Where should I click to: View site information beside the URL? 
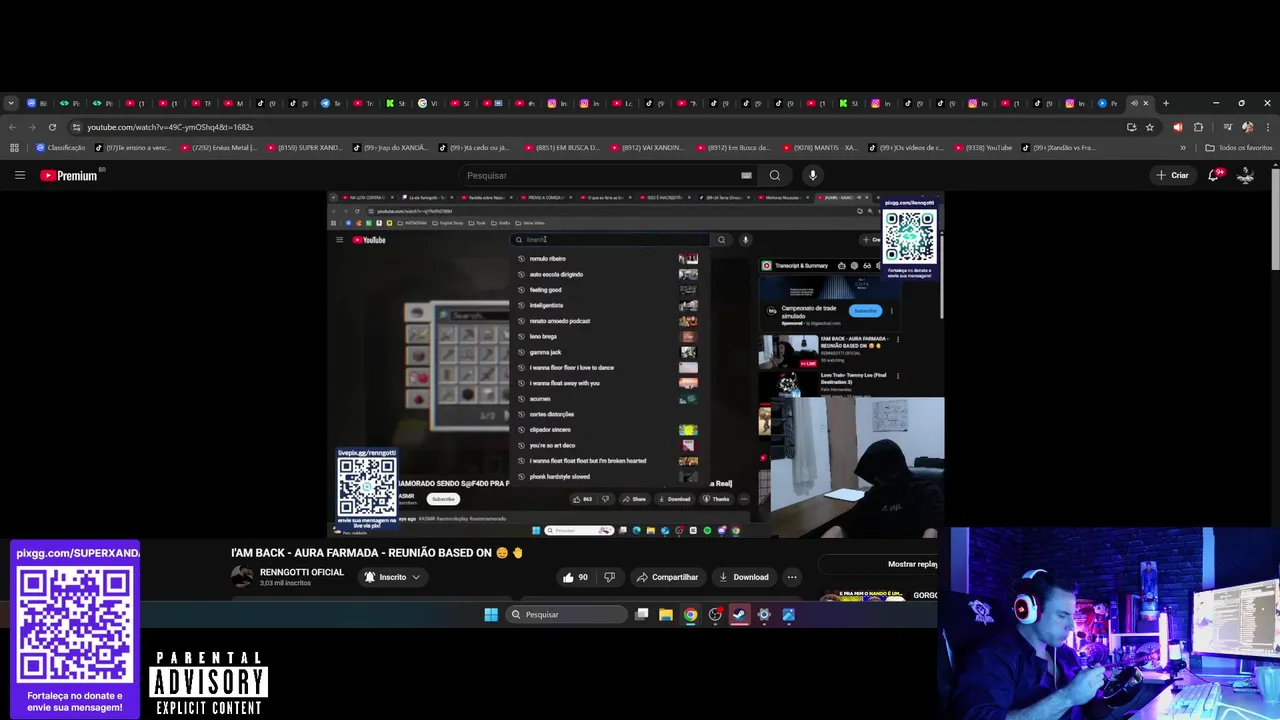[76, 127]
